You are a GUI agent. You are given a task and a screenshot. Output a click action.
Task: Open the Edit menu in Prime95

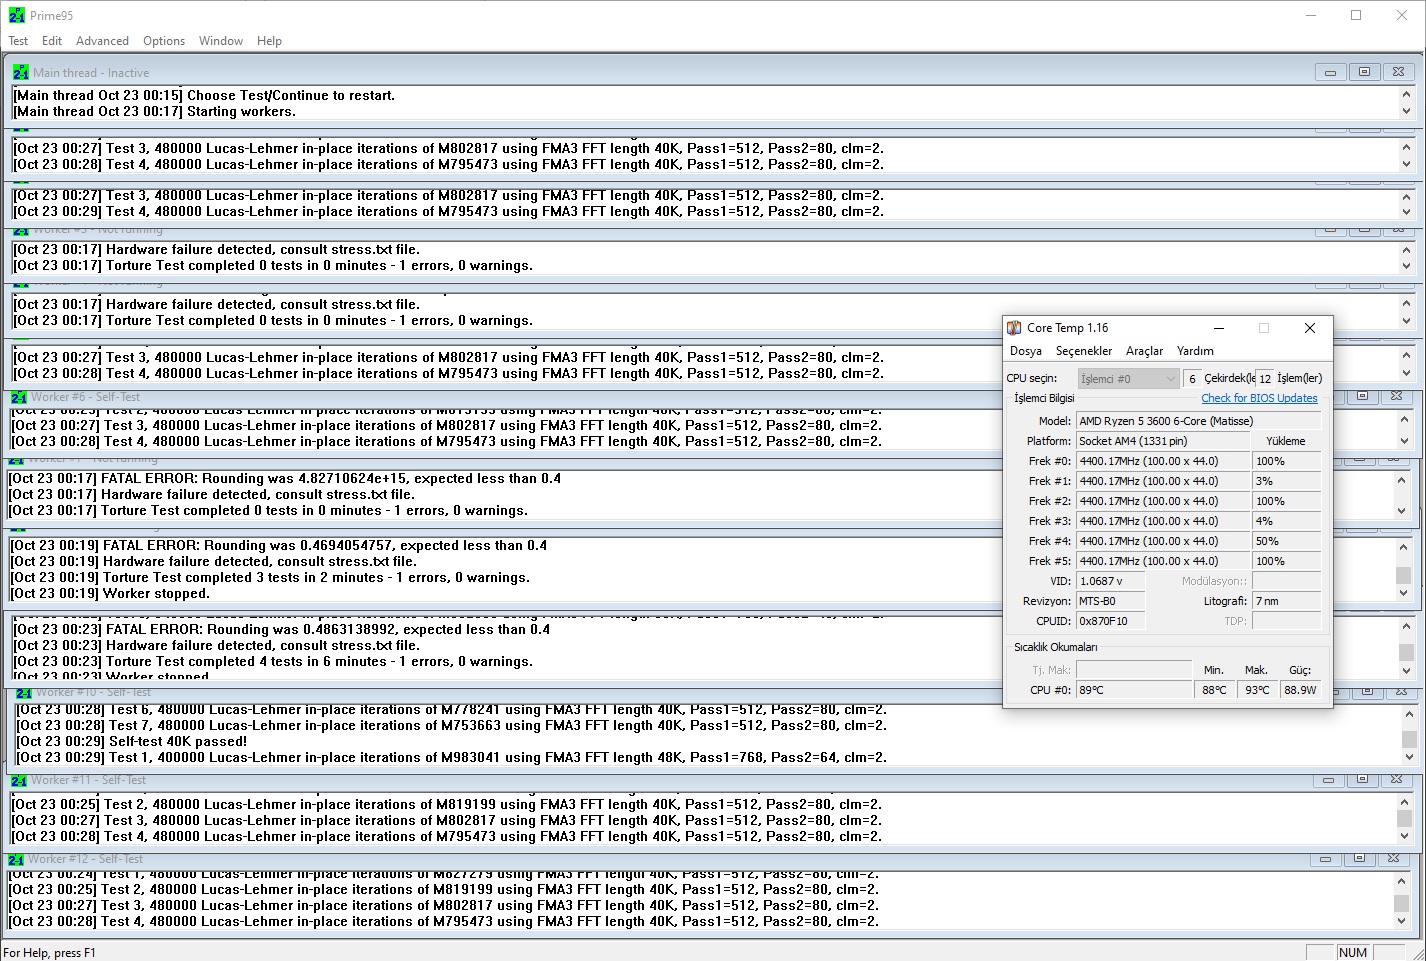pyautogui.click(x=52, y=41)
